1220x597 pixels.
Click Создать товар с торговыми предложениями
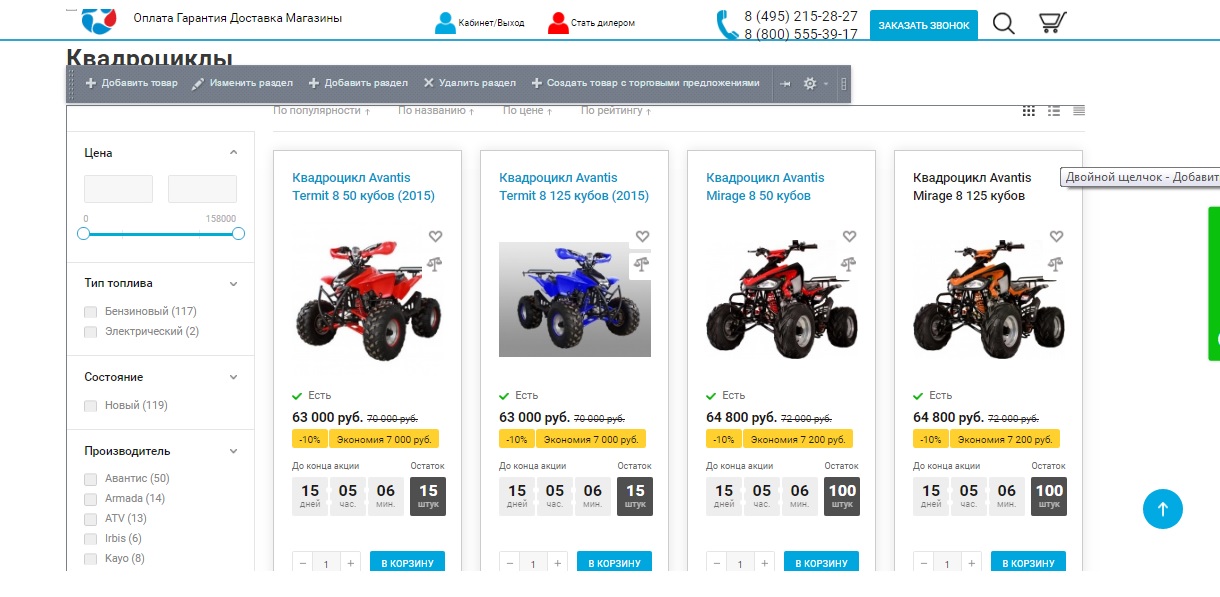(x=646, y=83)
